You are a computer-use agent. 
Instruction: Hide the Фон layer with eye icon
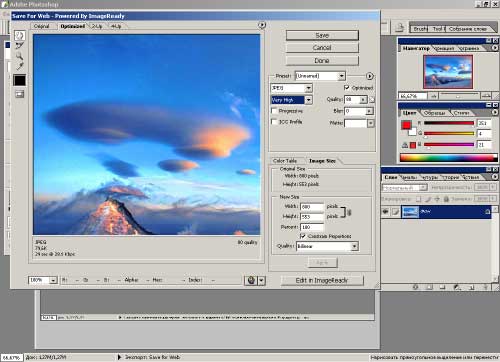point(386,212)
